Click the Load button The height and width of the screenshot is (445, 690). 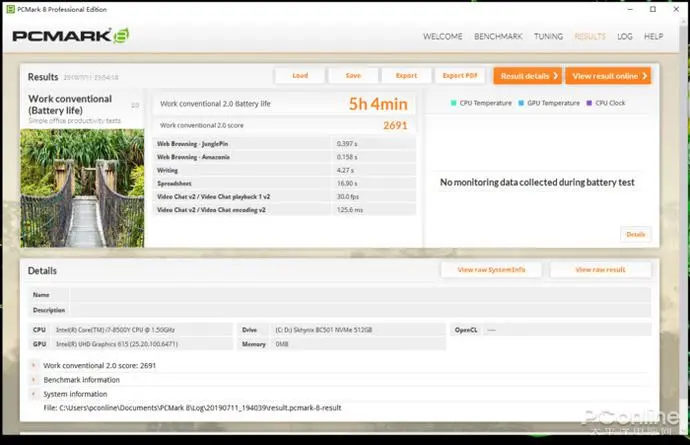(x=300, y=76)
